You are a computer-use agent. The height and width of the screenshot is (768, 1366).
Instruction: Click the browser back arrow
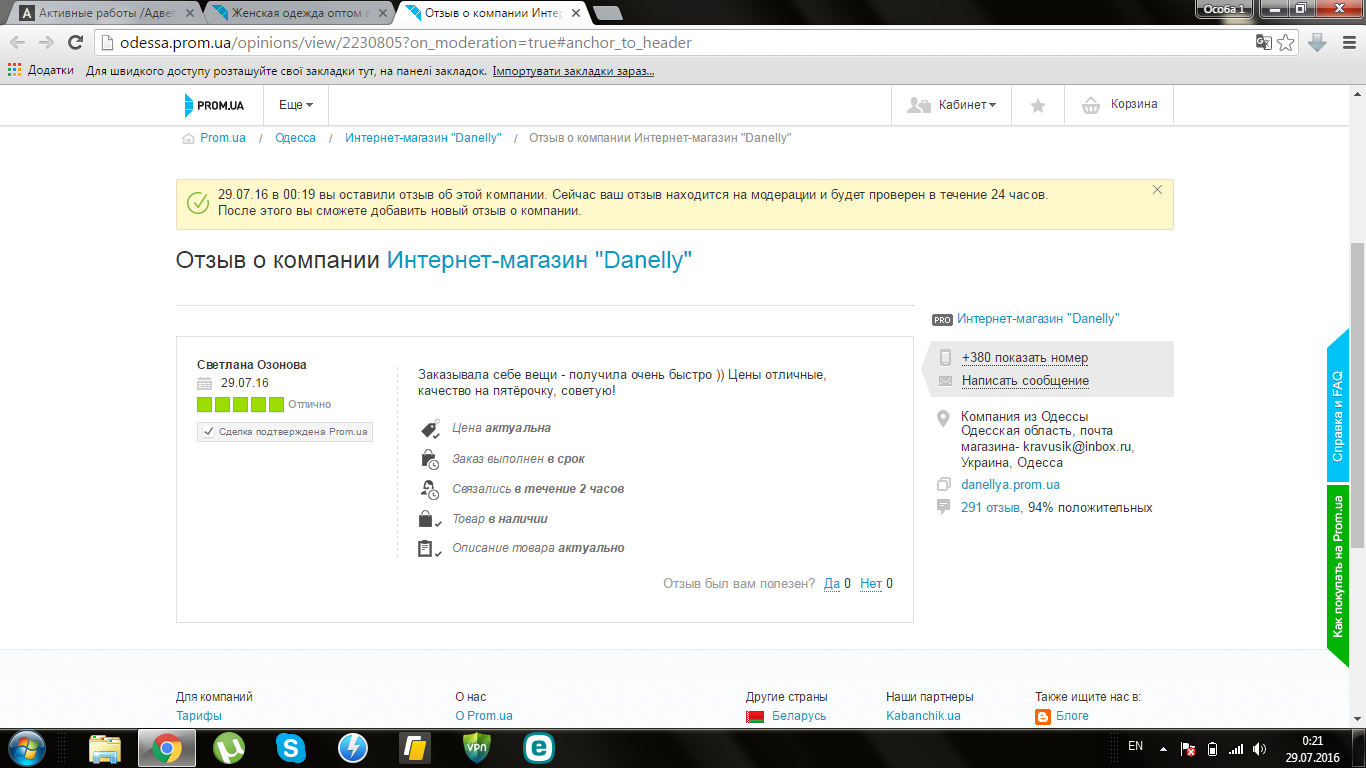[x=17, y=43]
